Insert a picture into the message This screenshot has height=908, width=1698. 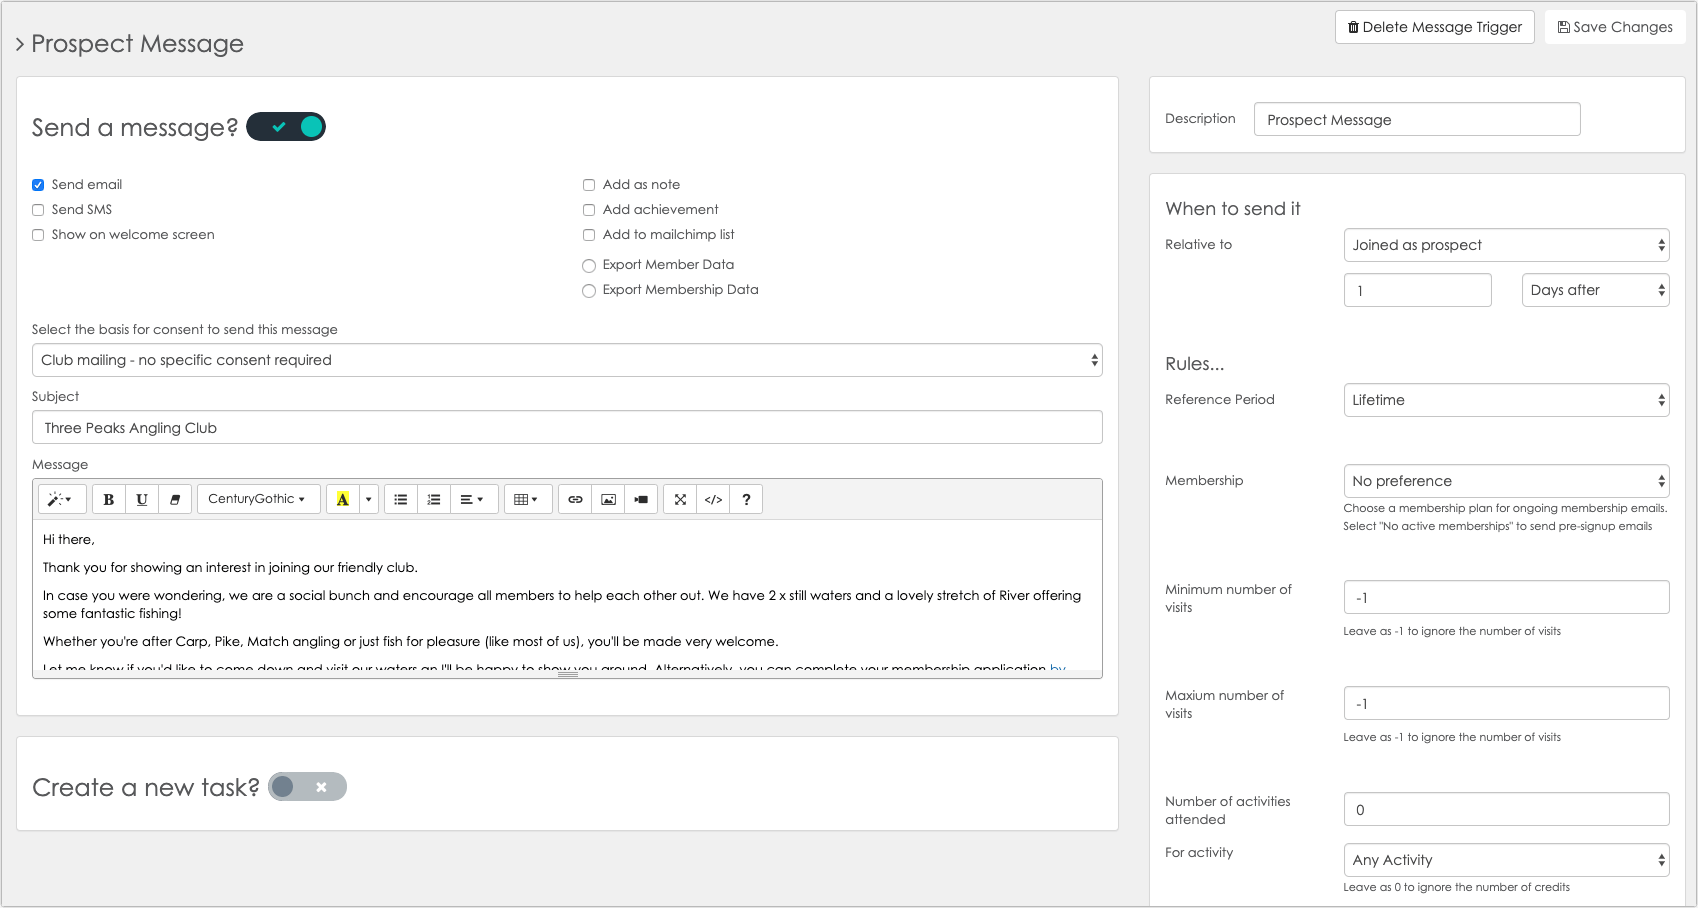(608, 499)
